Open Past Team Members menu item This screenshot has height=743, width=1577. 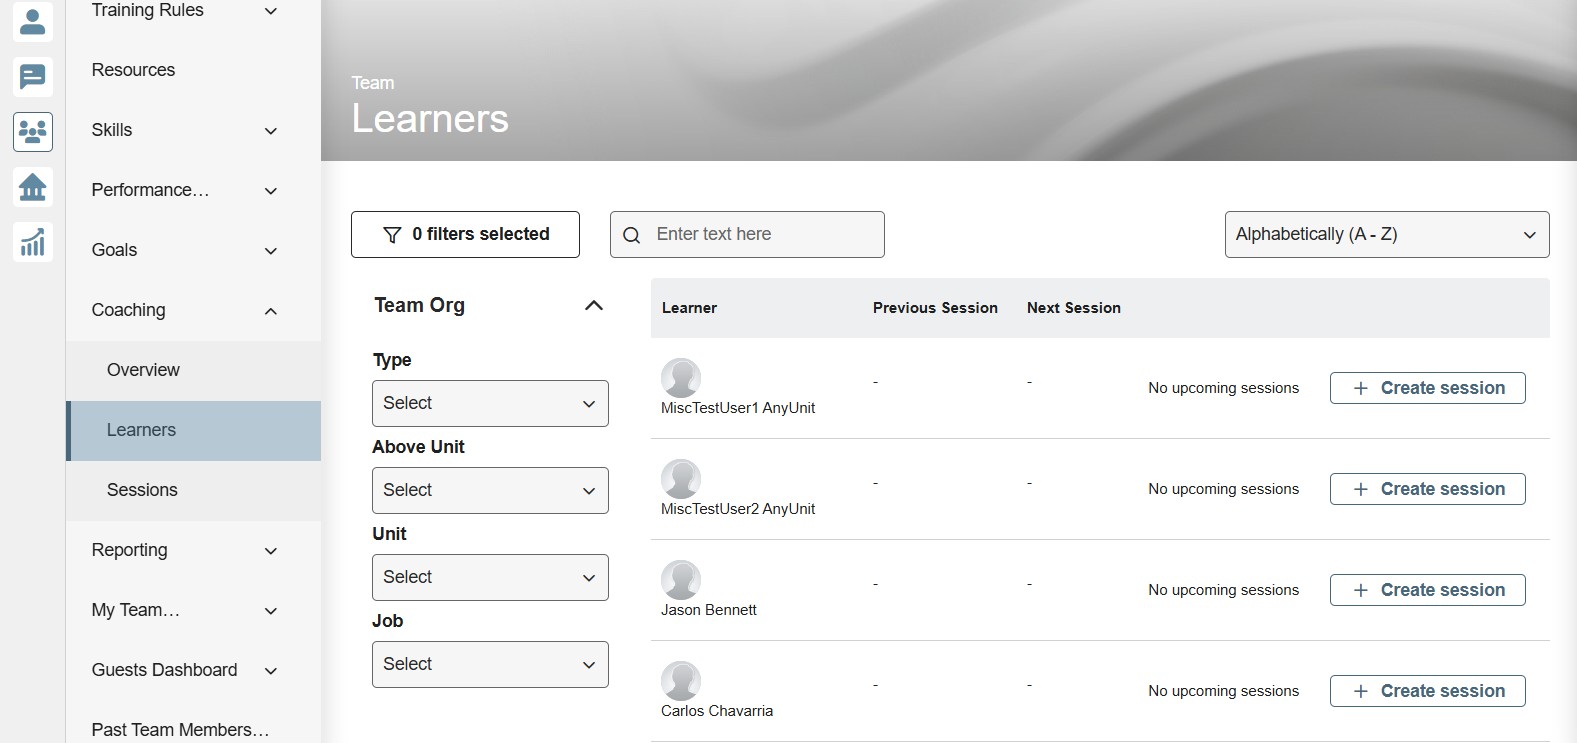194,729
